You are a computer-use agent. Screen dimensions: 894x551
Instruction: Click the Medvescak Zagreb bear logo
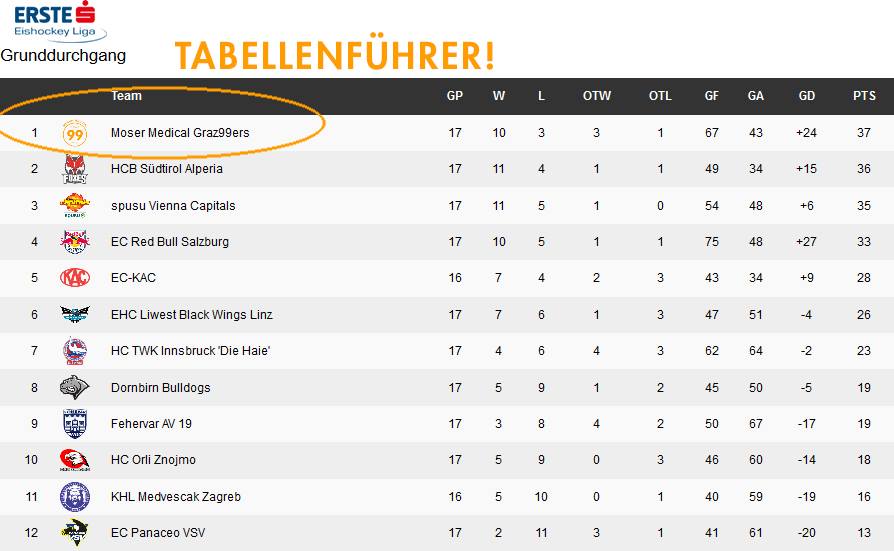tap(75, 497)
